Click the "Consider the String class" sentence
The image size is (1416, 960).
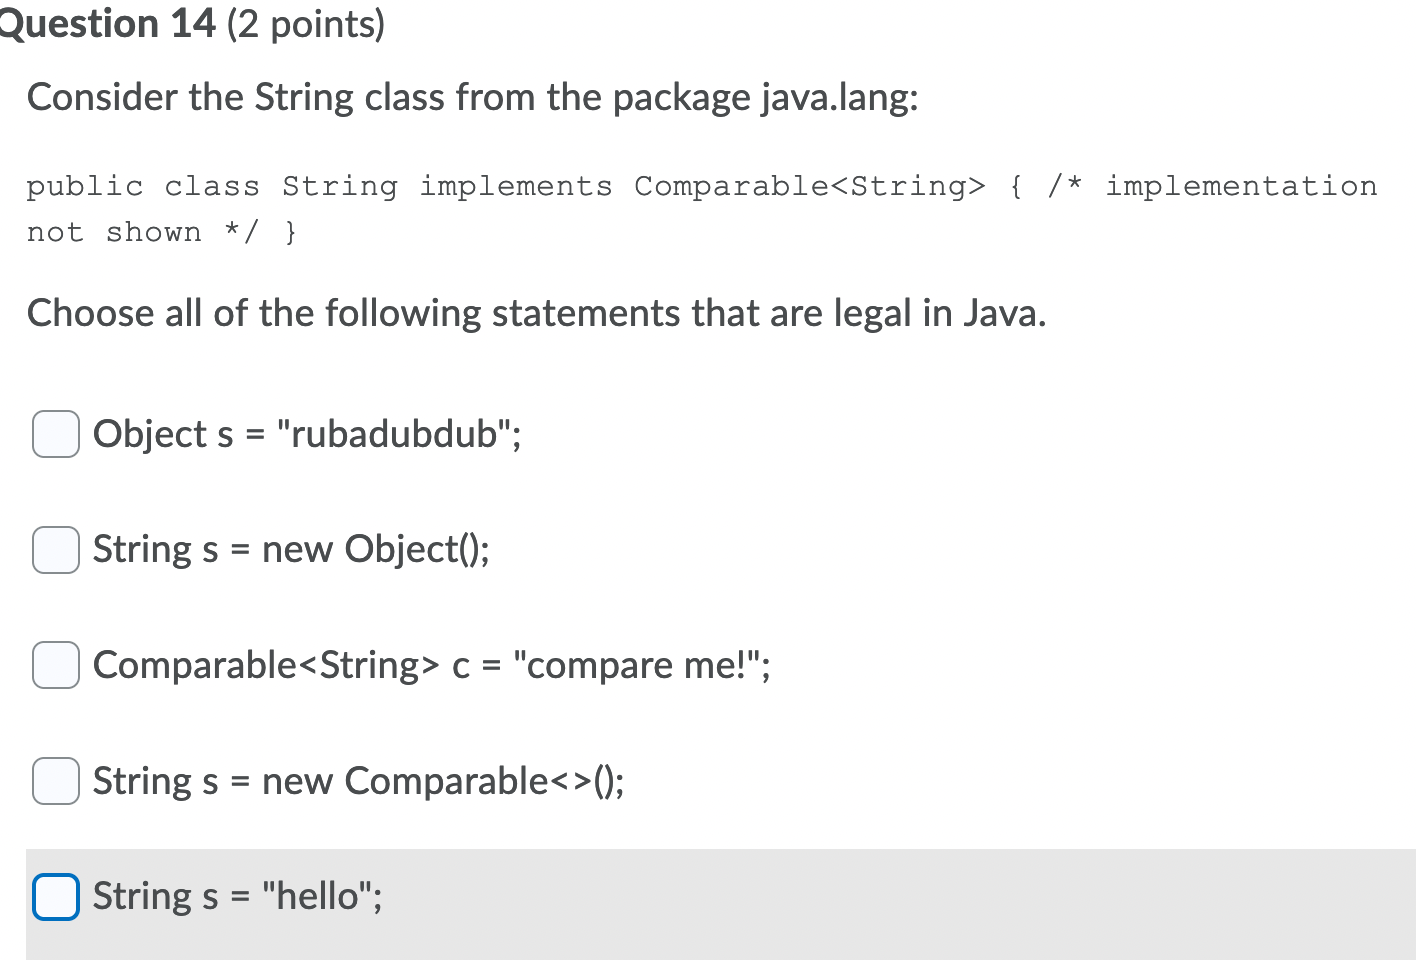[472, 97]
